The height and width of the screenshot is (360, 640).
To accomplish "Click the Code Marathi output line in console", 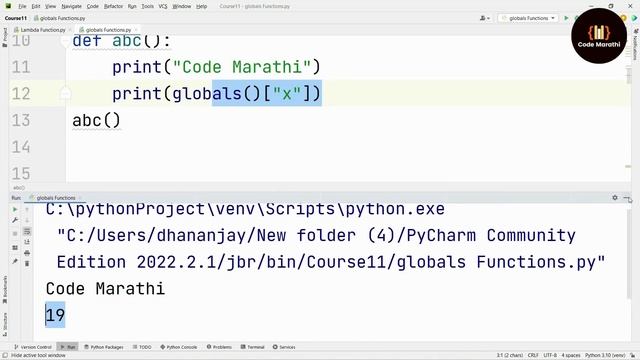I will [x=105, y=289].
